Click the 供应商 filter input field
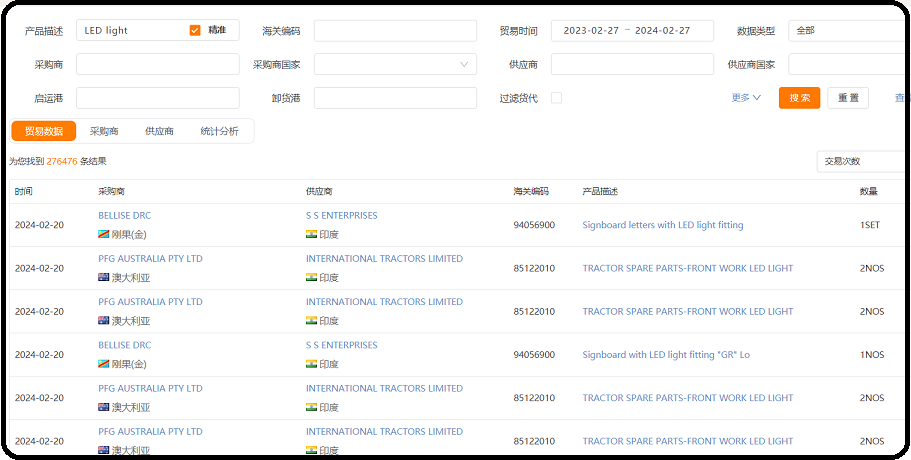This screenshot has height=460, width=911. (x=632, y=64)
